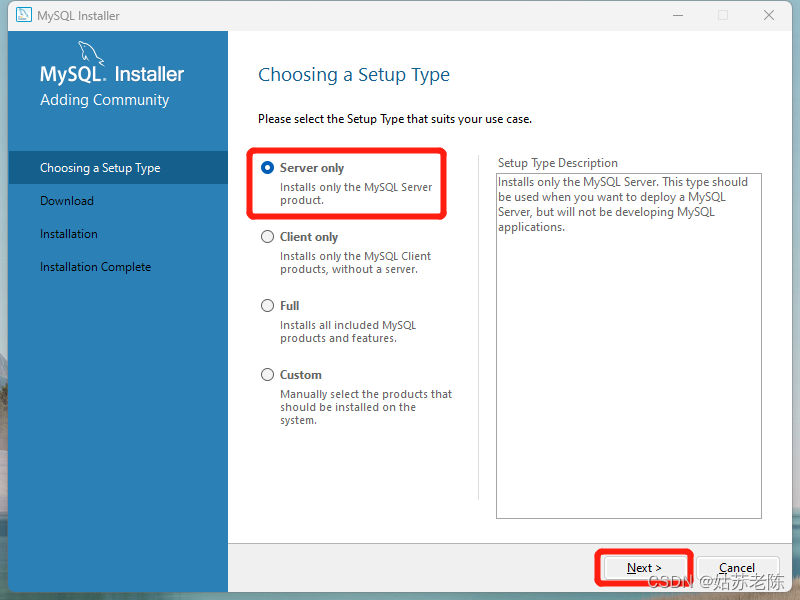Go to the Installation Complete step
Viewport: 800px width, 600px height.
[95, 267]
